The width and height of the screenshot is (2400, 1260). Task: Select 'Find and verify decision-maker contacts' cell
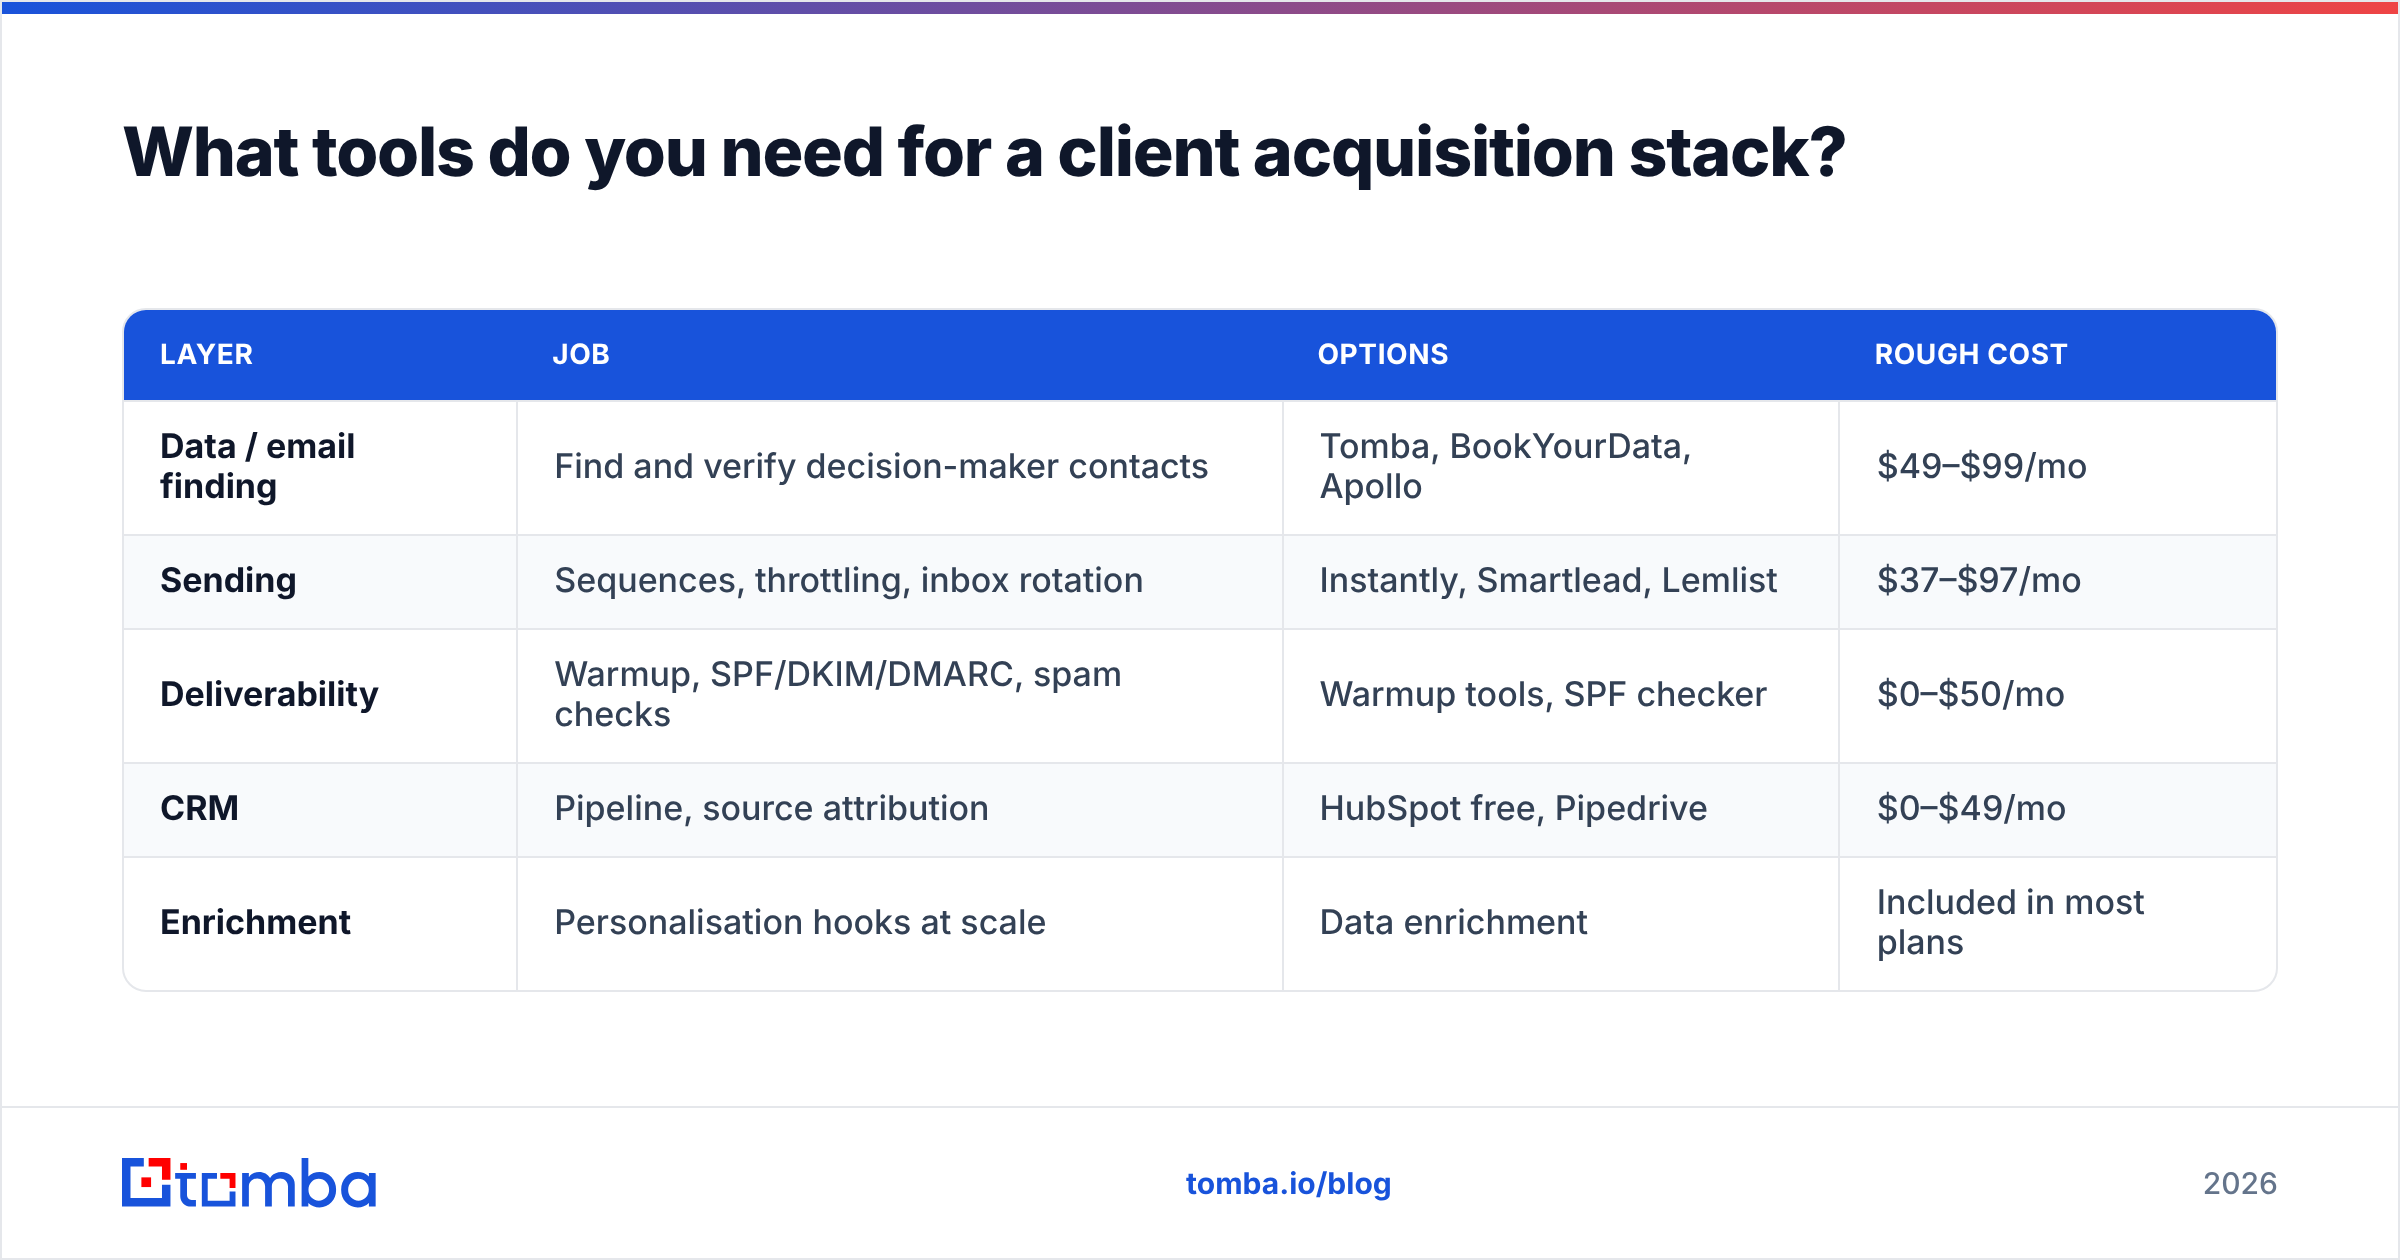899,467
